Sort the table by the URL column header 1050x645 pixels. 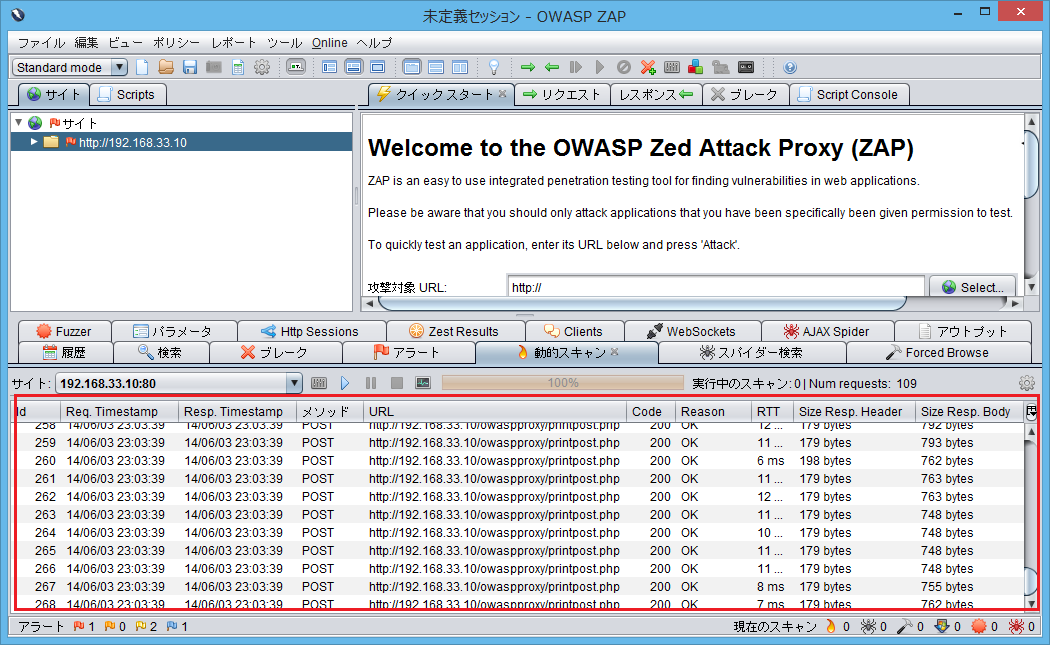495,411
